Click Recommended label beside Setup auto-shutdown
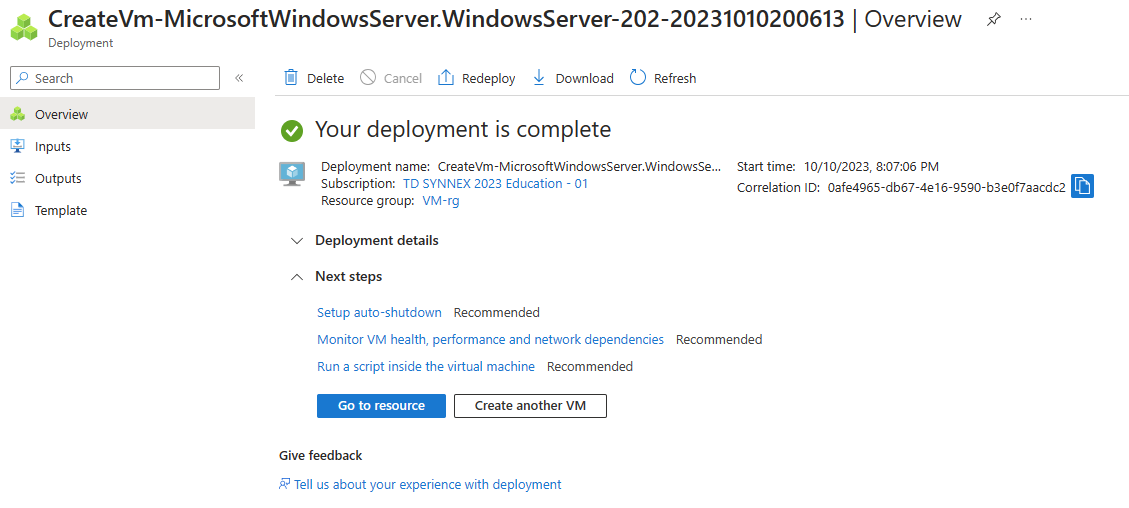The height and width of the screenshot is (508, 1129). [497, 312]
